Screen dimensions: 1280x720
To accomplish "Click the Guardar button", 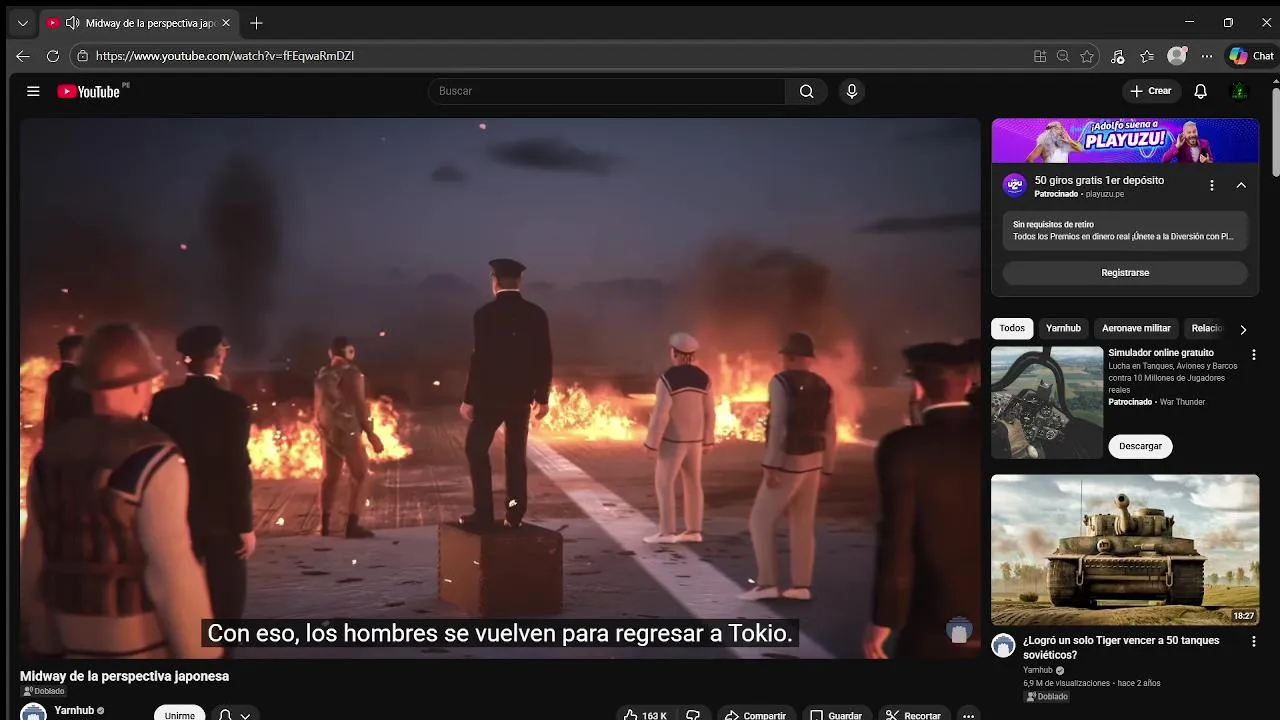I will [836, 716].
